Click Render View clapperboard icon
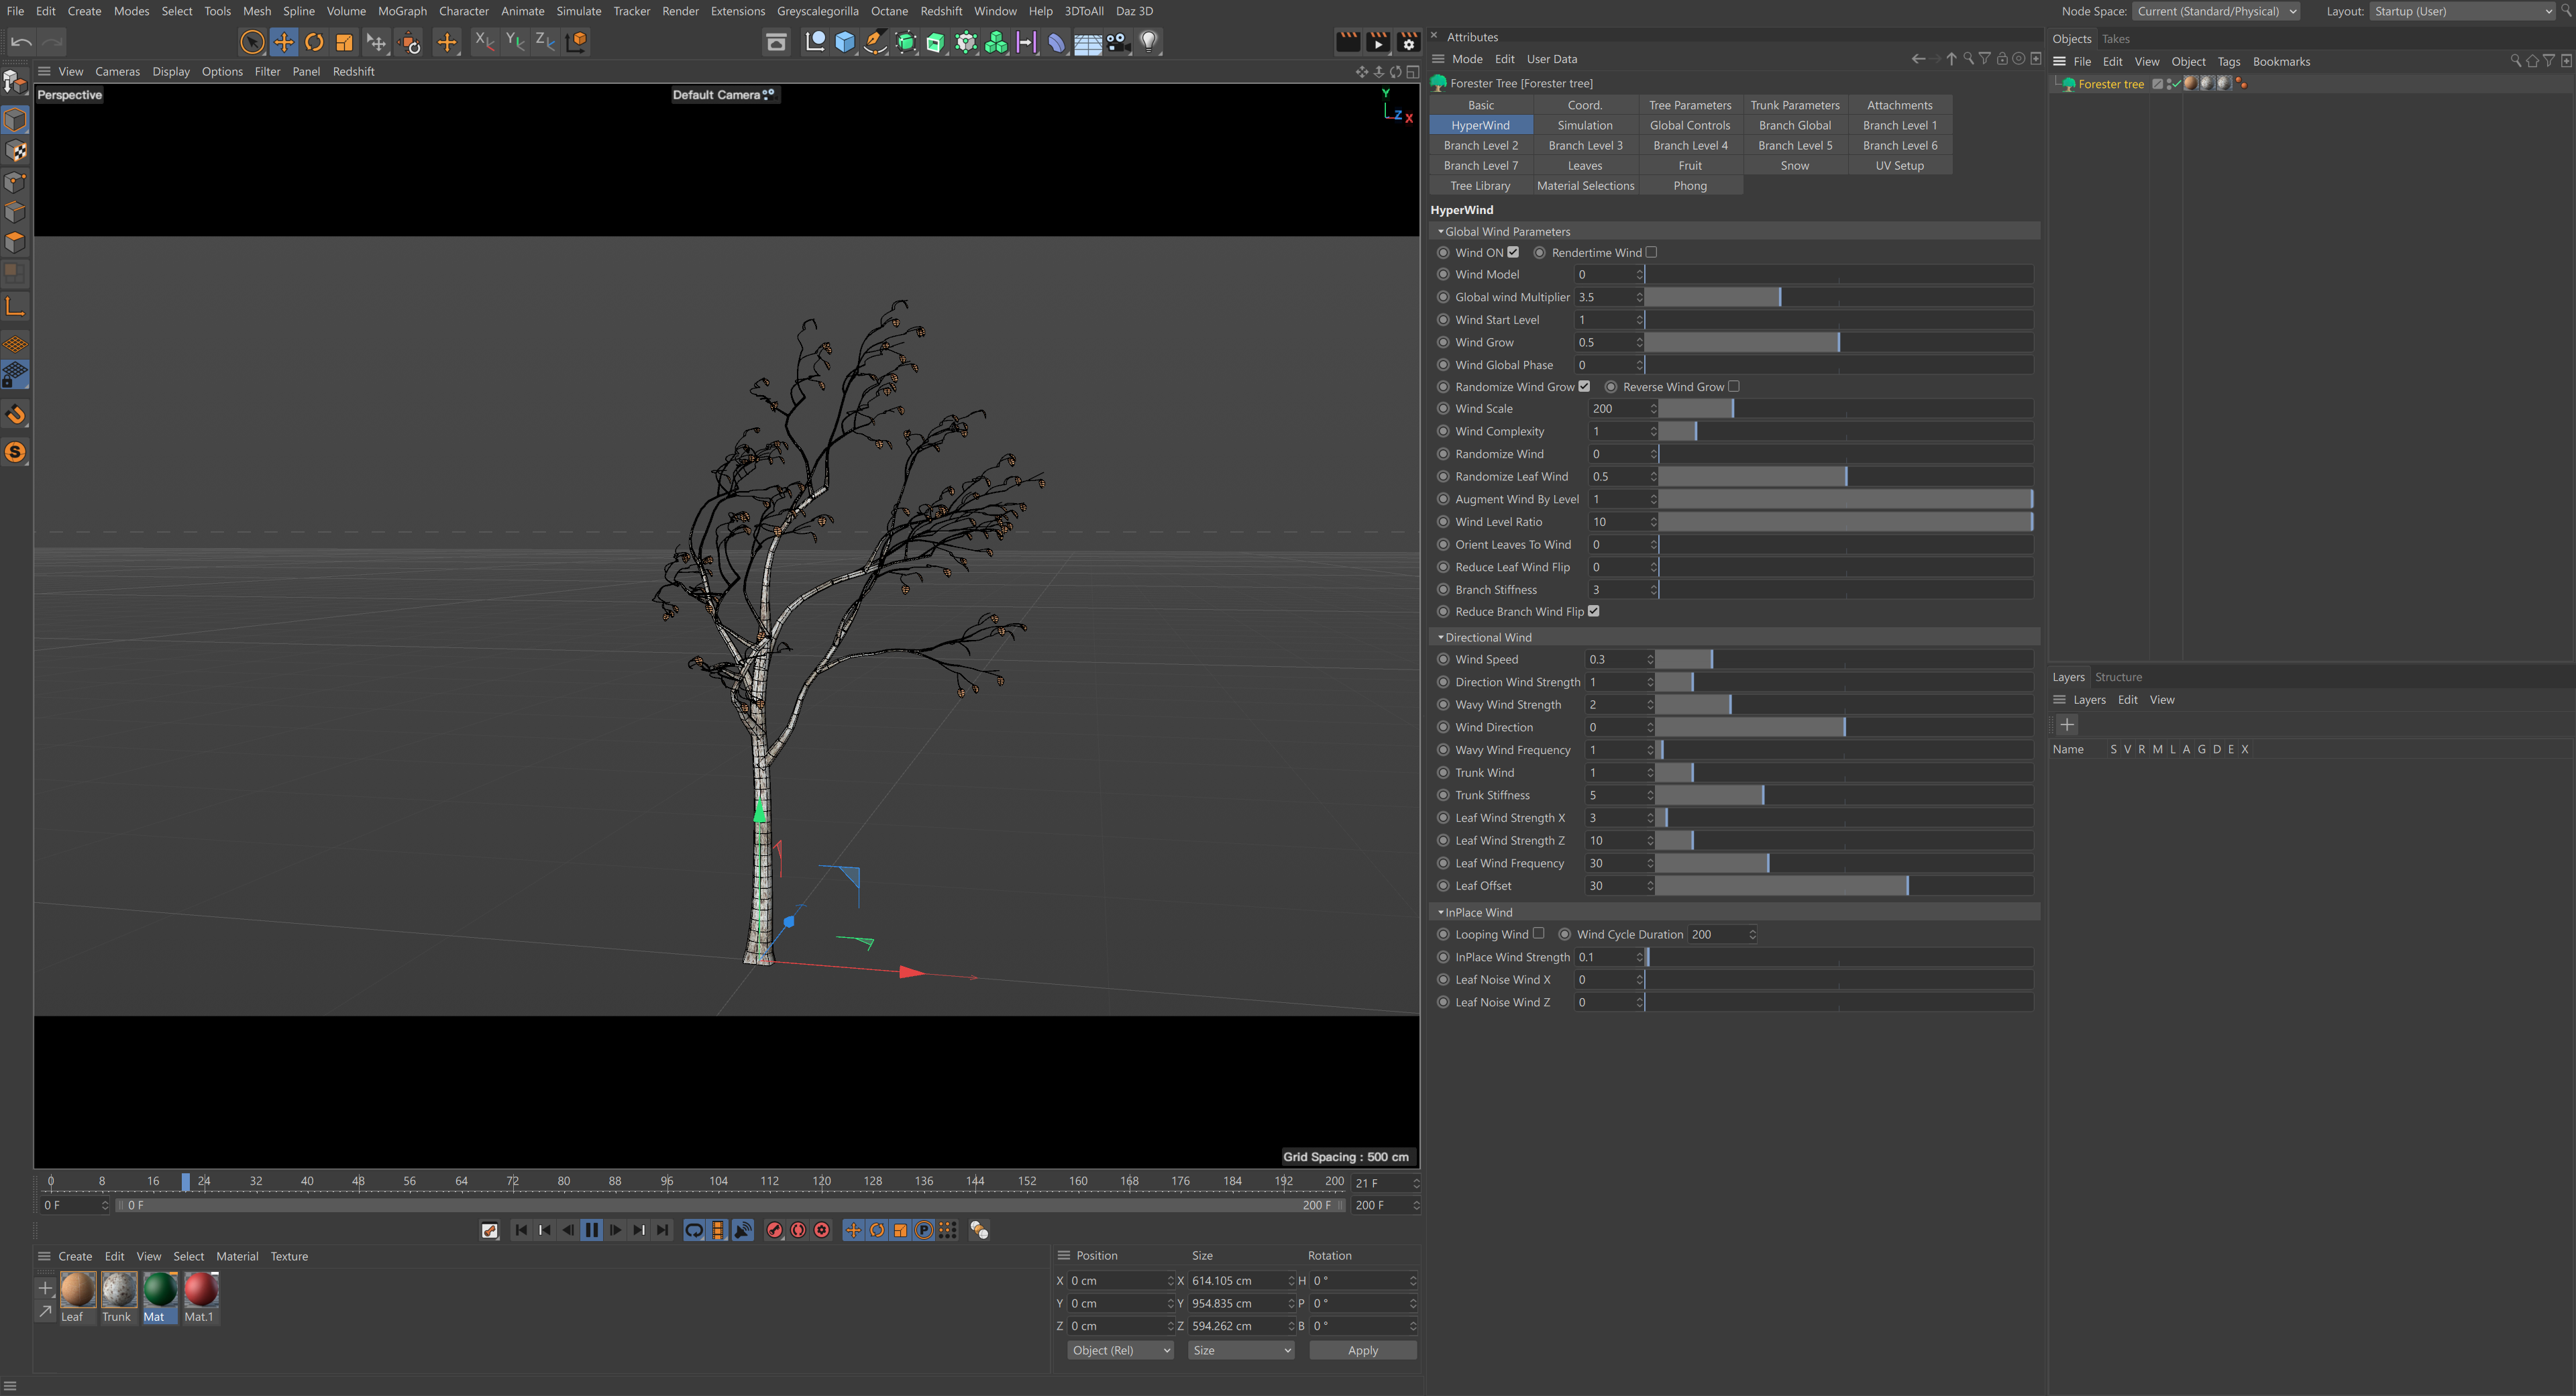The image size is (2576, 1396). coord(1348,42)
